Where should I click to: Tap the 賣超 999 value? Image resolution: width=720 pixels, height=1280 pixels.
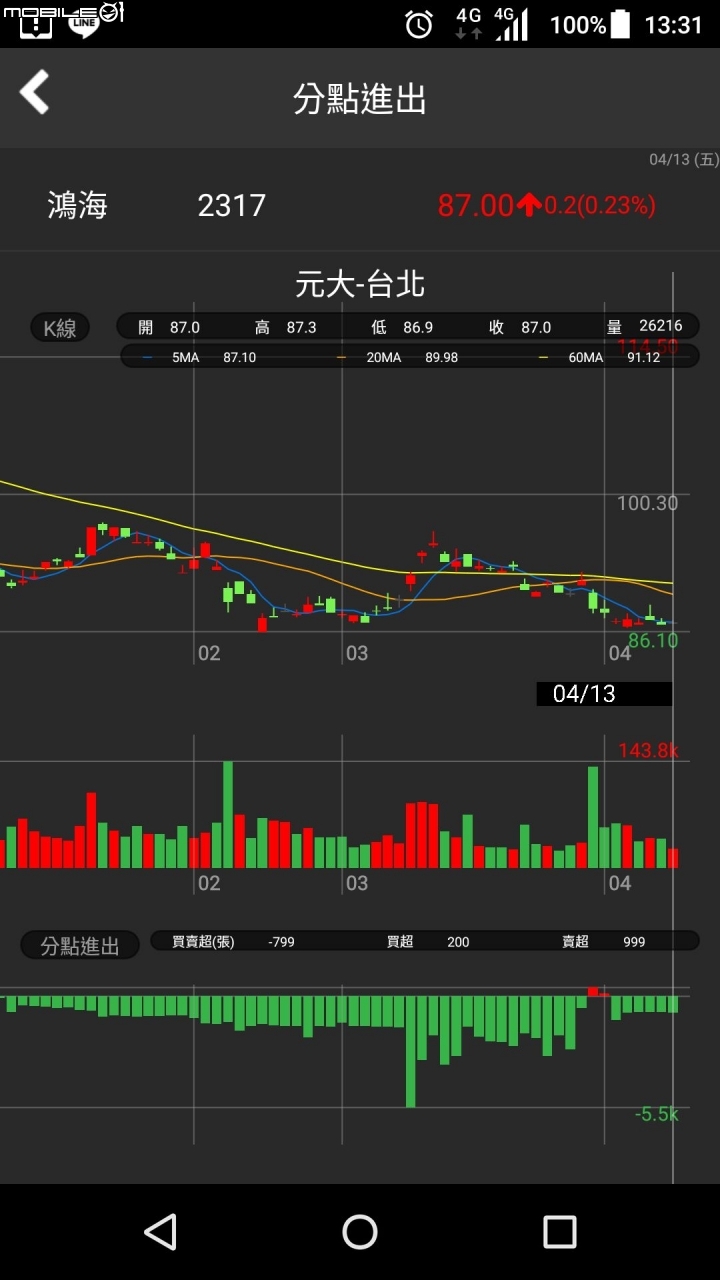(x=604, y=941)
